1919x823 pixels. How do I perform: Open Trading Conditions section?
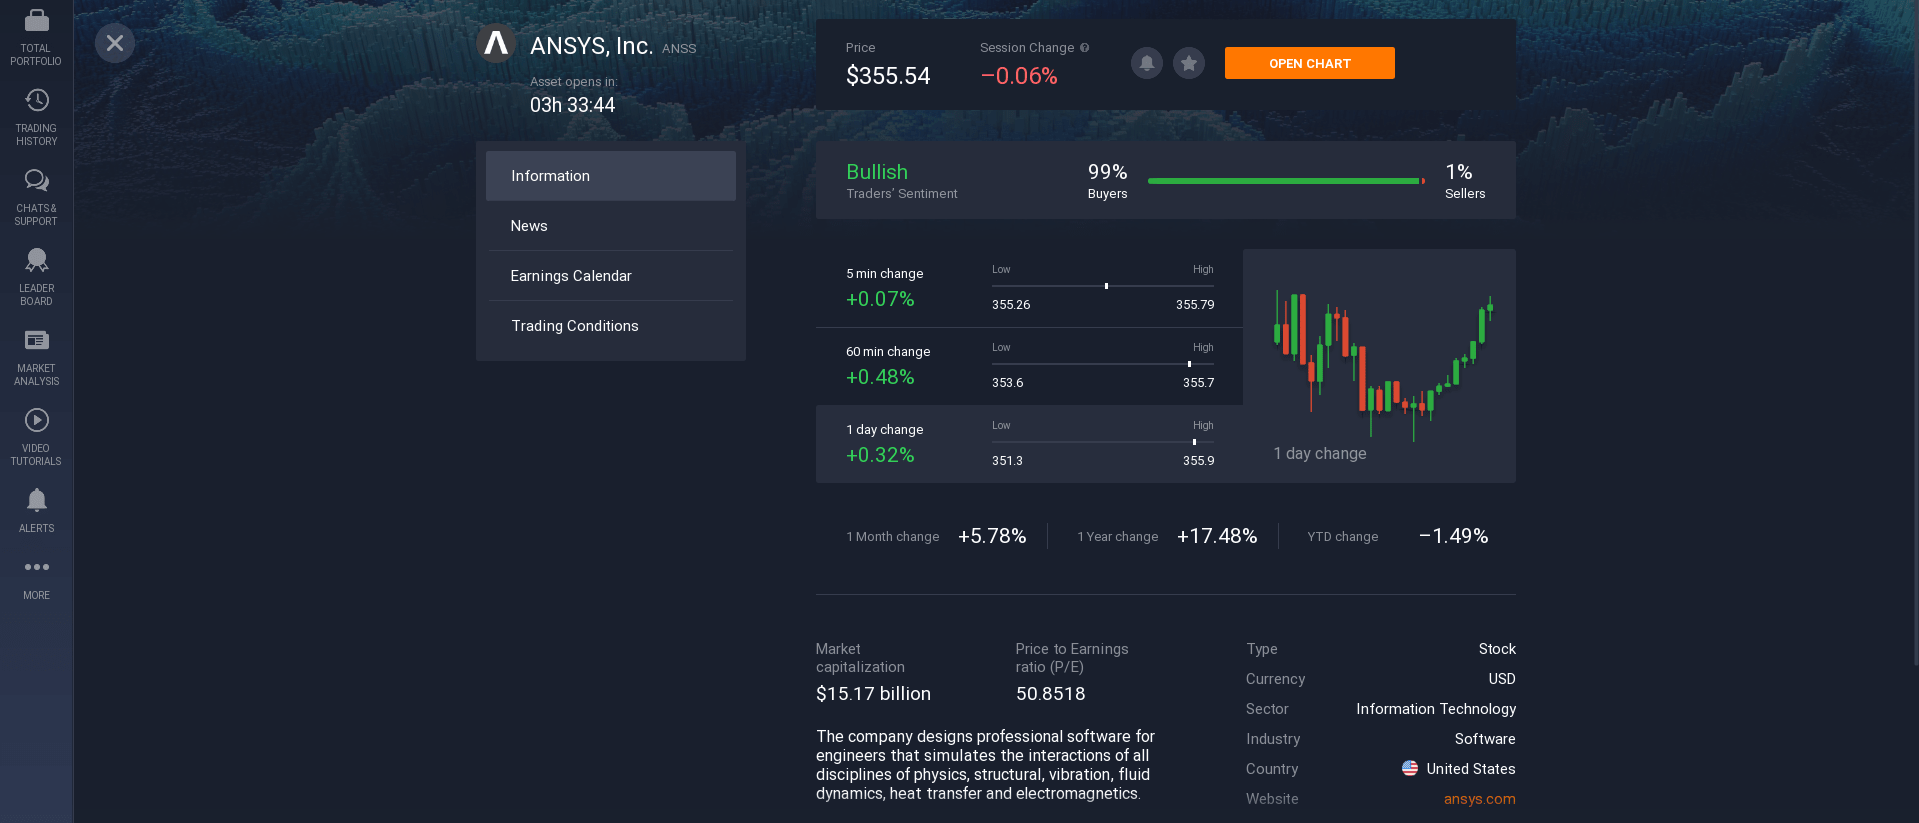coord(611,326)
